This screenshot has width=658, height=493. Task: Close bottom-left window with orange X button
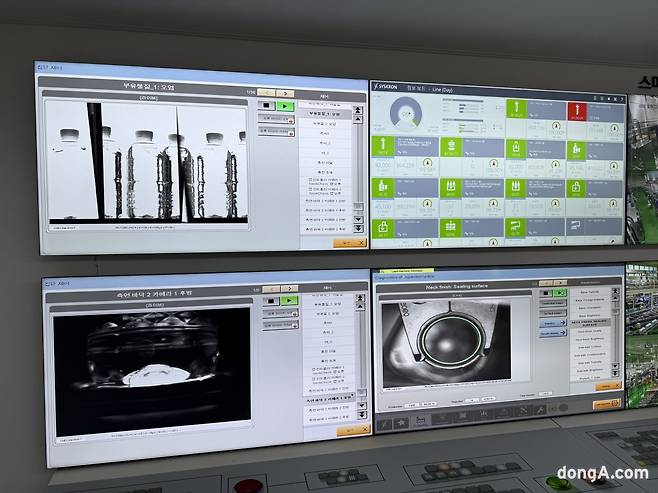click(x=352, y=430)
